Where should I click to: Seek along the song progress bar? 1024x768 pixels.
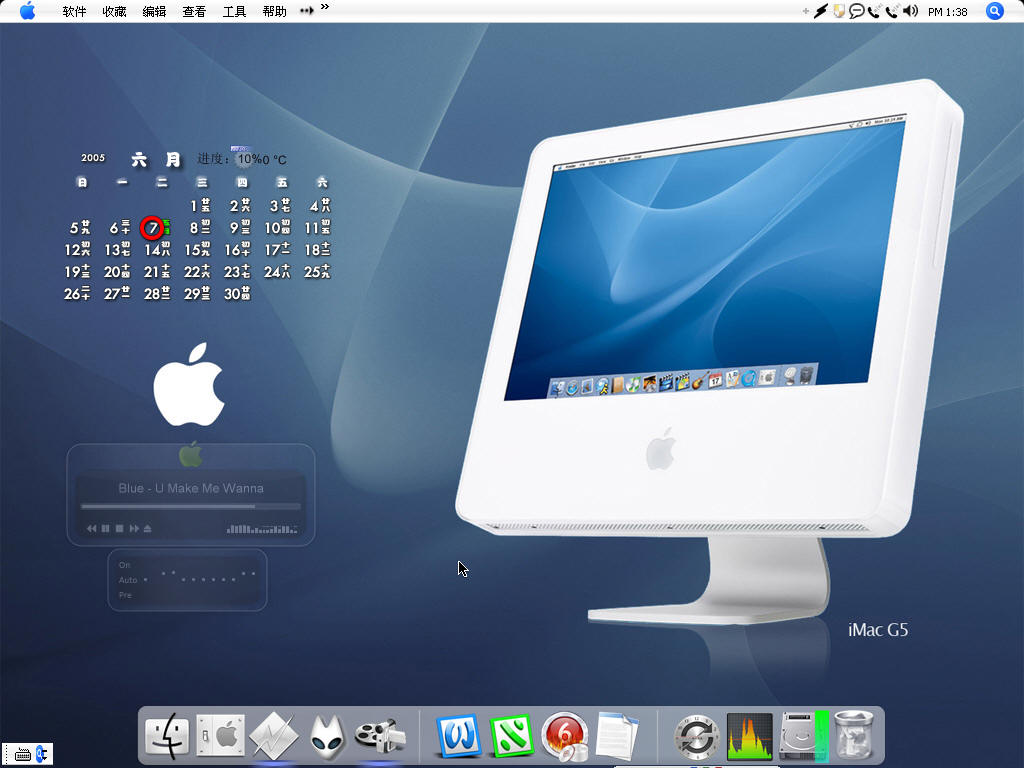191,506
